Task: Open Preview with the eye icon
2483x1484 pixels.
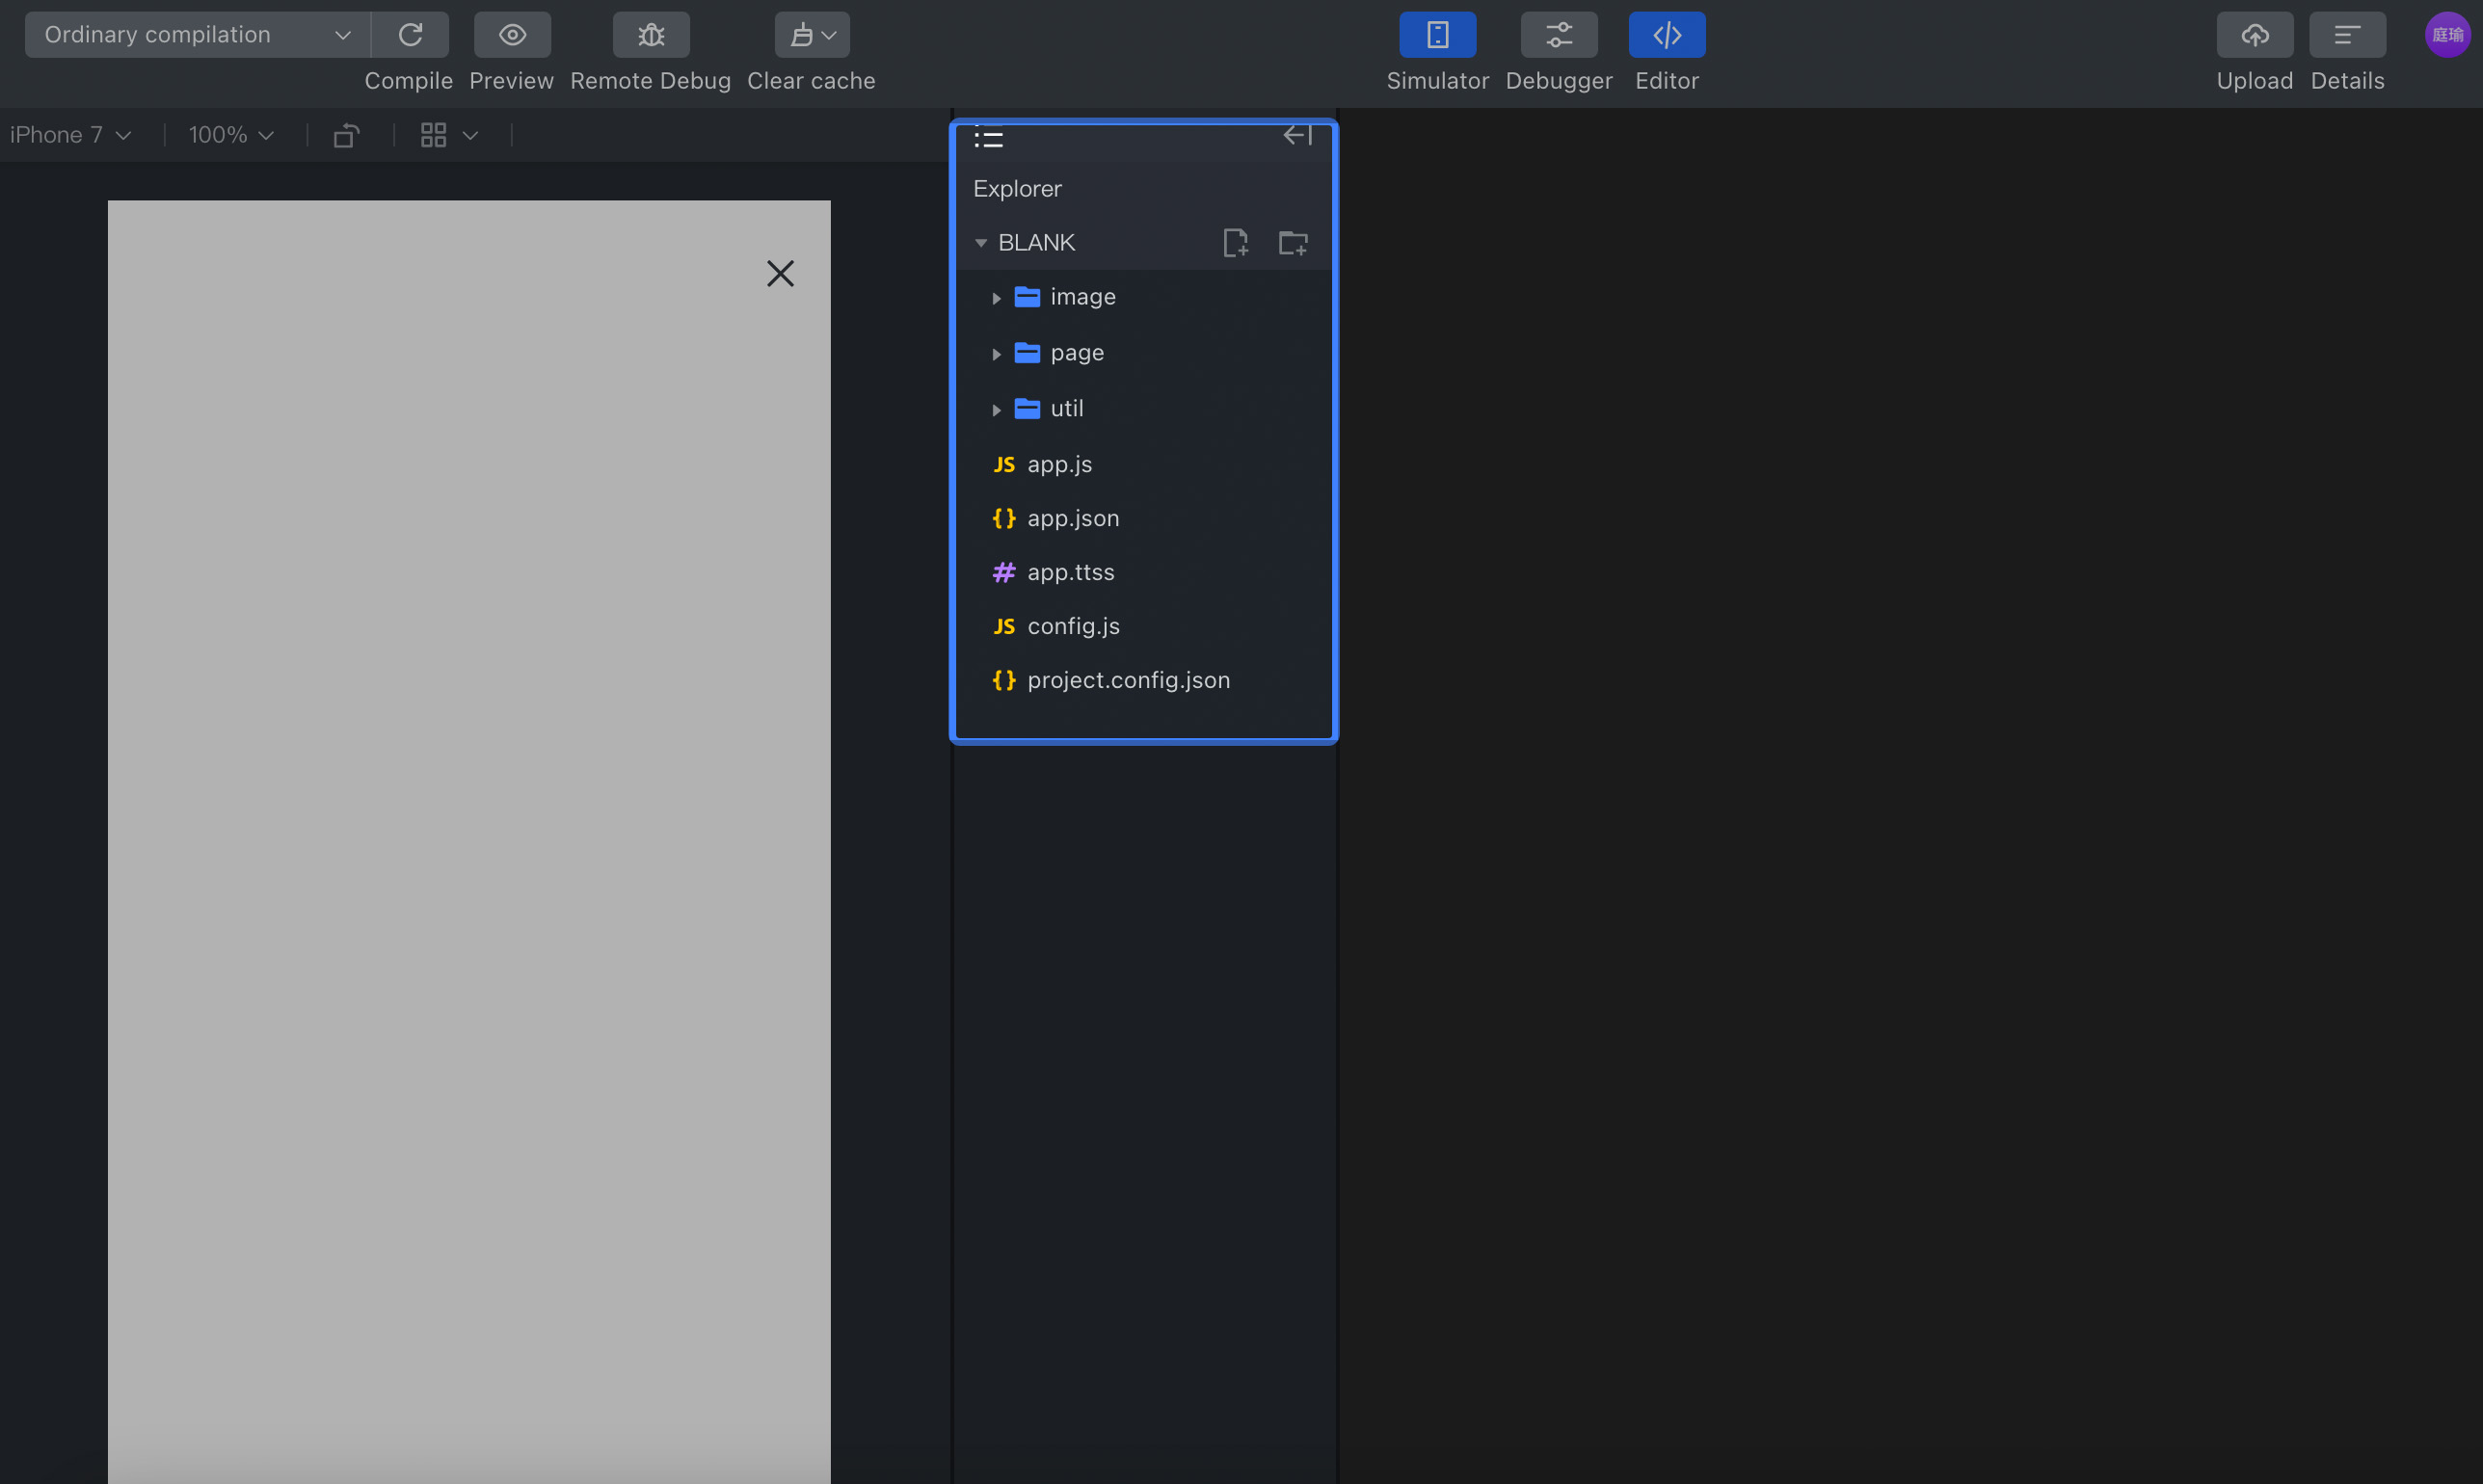Action: click(x=512, y=35)
